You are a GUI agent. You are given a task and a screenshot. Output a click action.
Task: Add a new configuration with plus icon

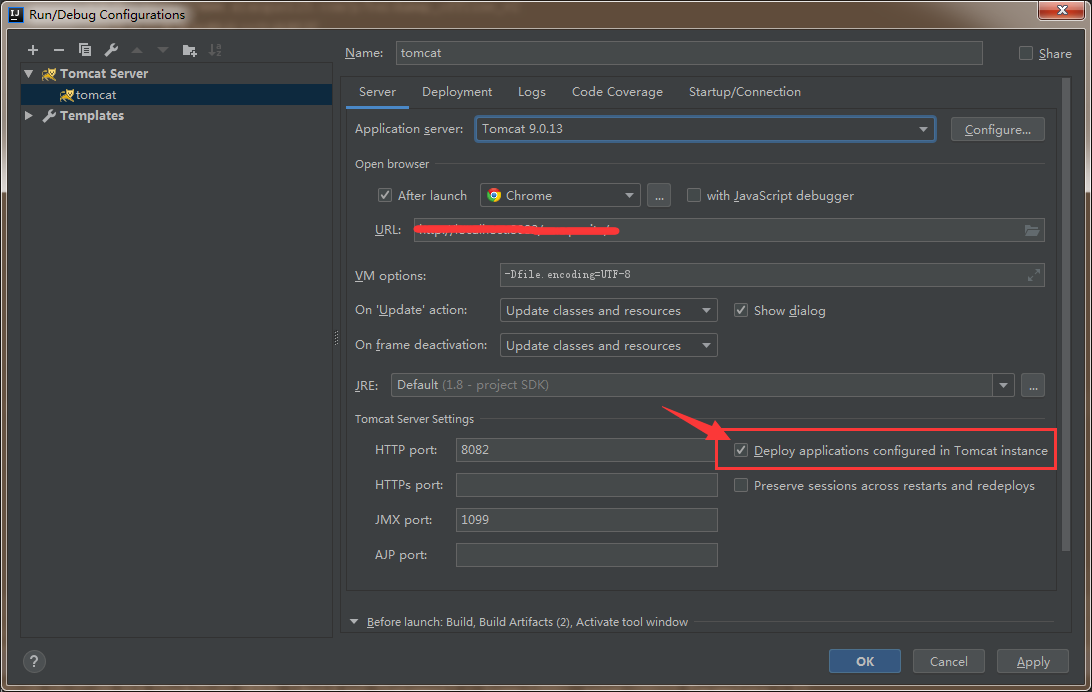[33, 50]
